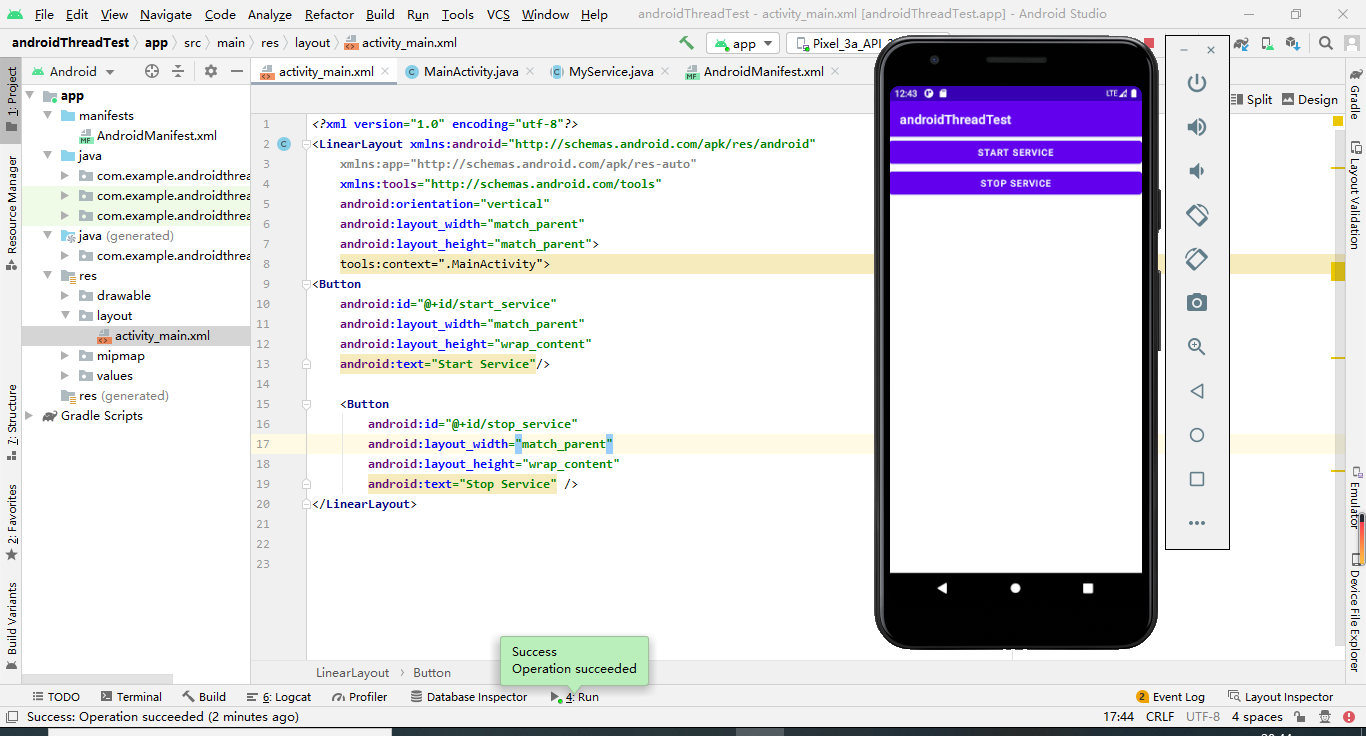The height and width of the screenshot is (736, 1366).
Task: Click emulator toolbar Overview square
Action: (x=1197, y=479)
